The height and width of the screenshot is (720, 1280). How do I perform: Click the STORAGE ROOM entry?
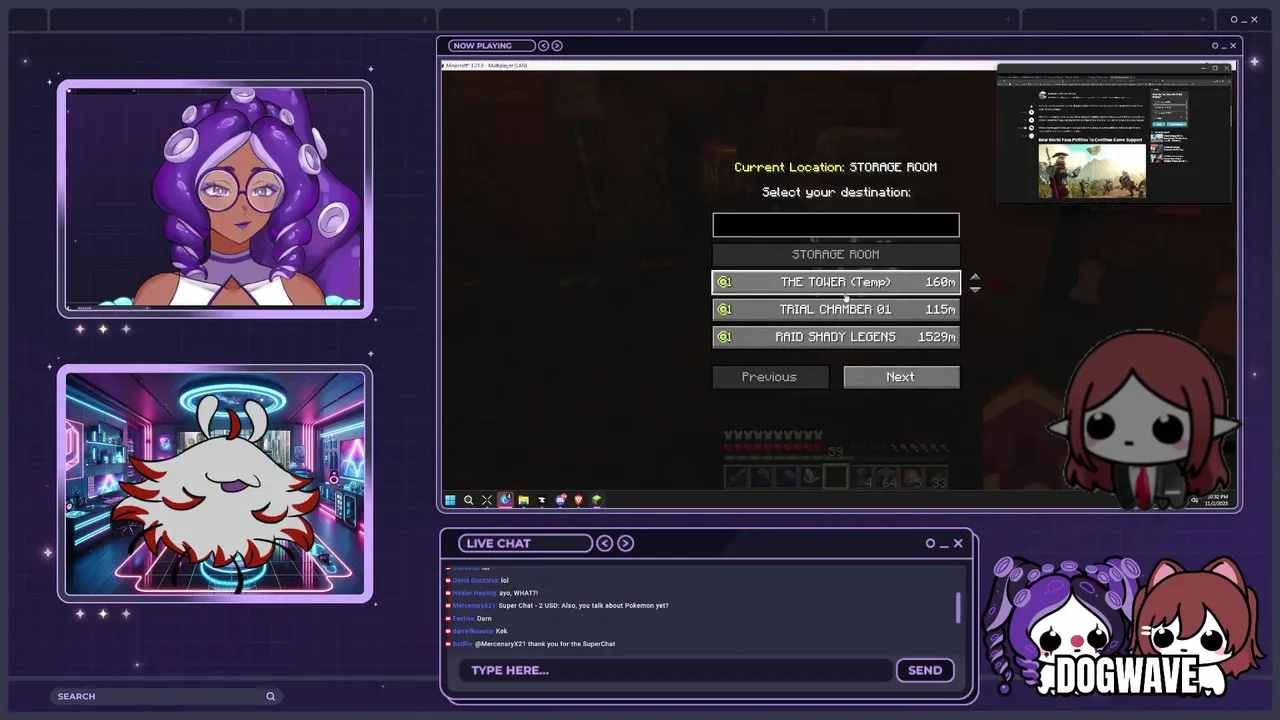point(836,254)
